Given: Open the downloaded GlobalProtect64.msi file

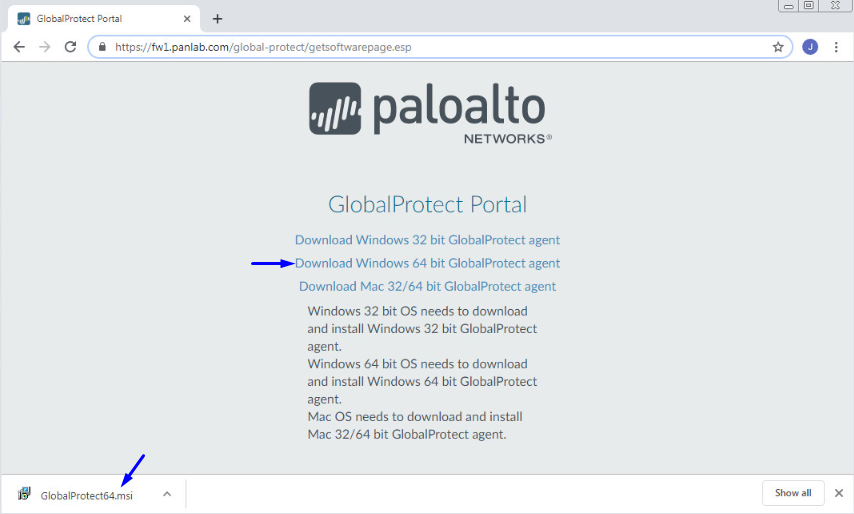Looking at the screenshot, I should tap(86, 495).
